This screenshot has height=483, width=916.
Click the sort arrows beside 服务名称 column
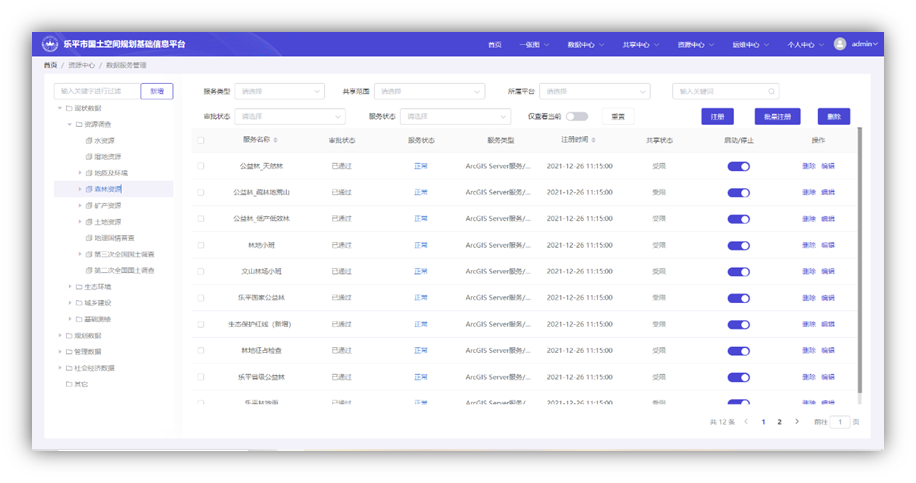[276, 140]
